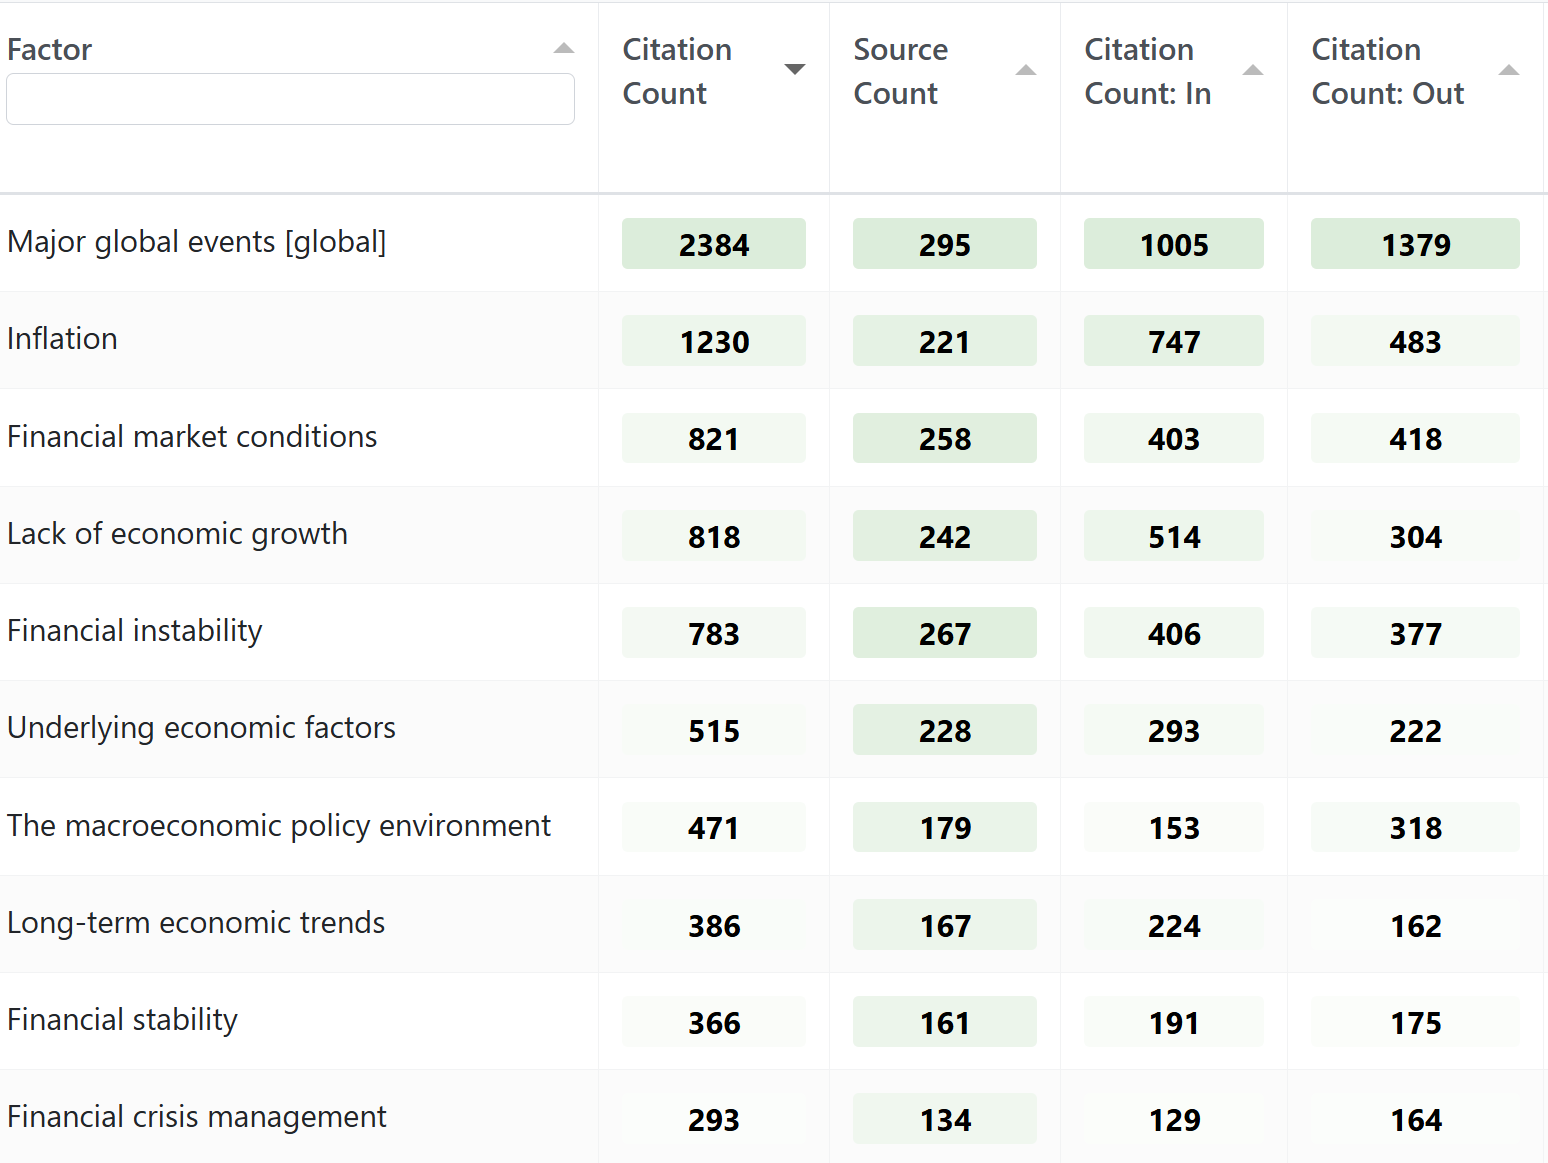This screenshot has height=1163, width=1548.
Task: Click the Citation Count descending sort arrow
Action: pos(795,69)
